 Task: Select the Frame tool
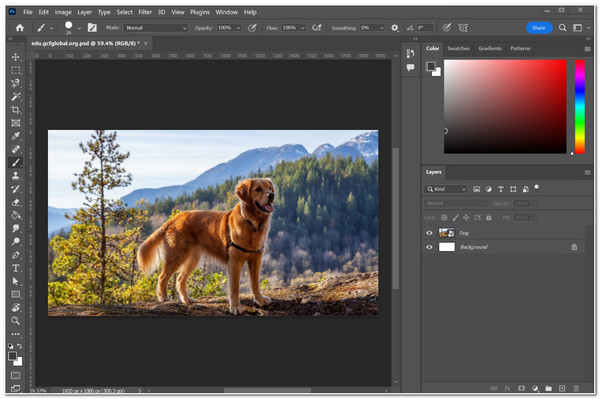click(x=16, y=123)
